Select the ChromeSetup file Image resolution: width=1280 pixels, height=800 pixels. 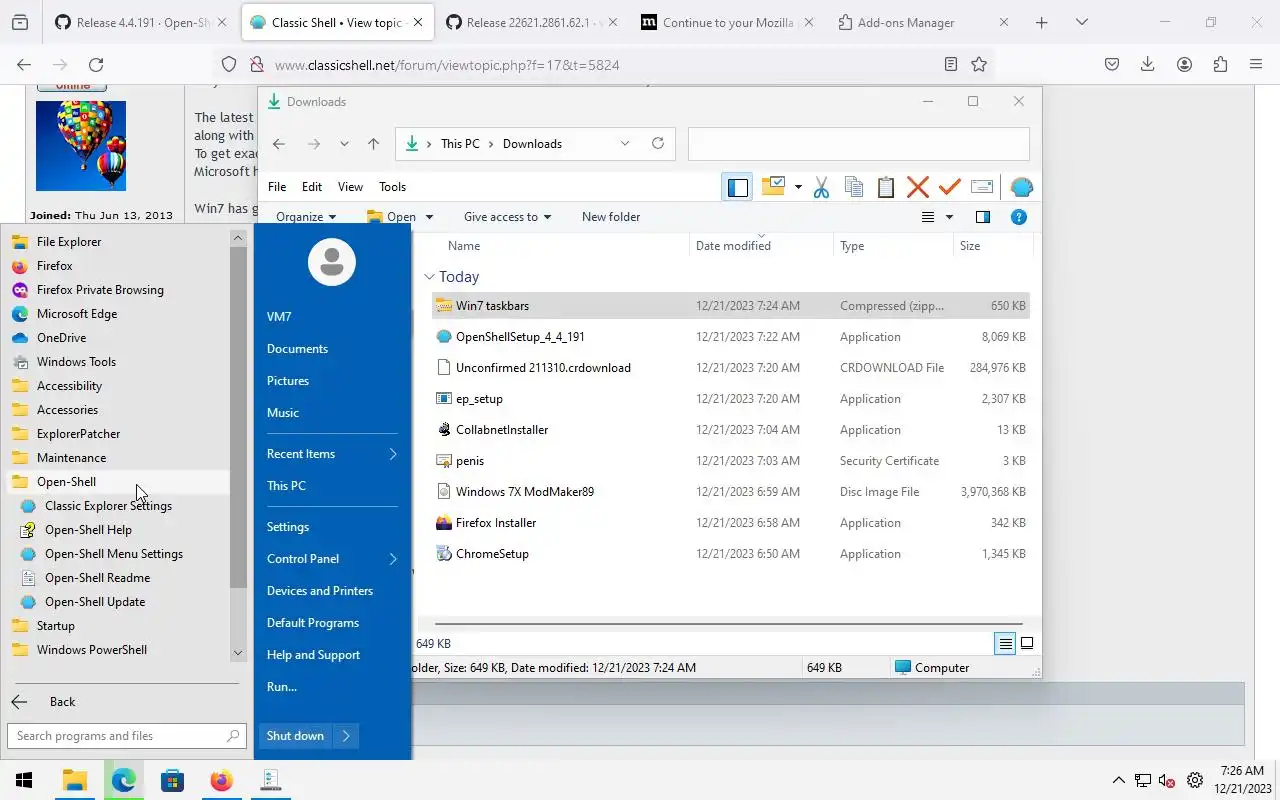731,554
